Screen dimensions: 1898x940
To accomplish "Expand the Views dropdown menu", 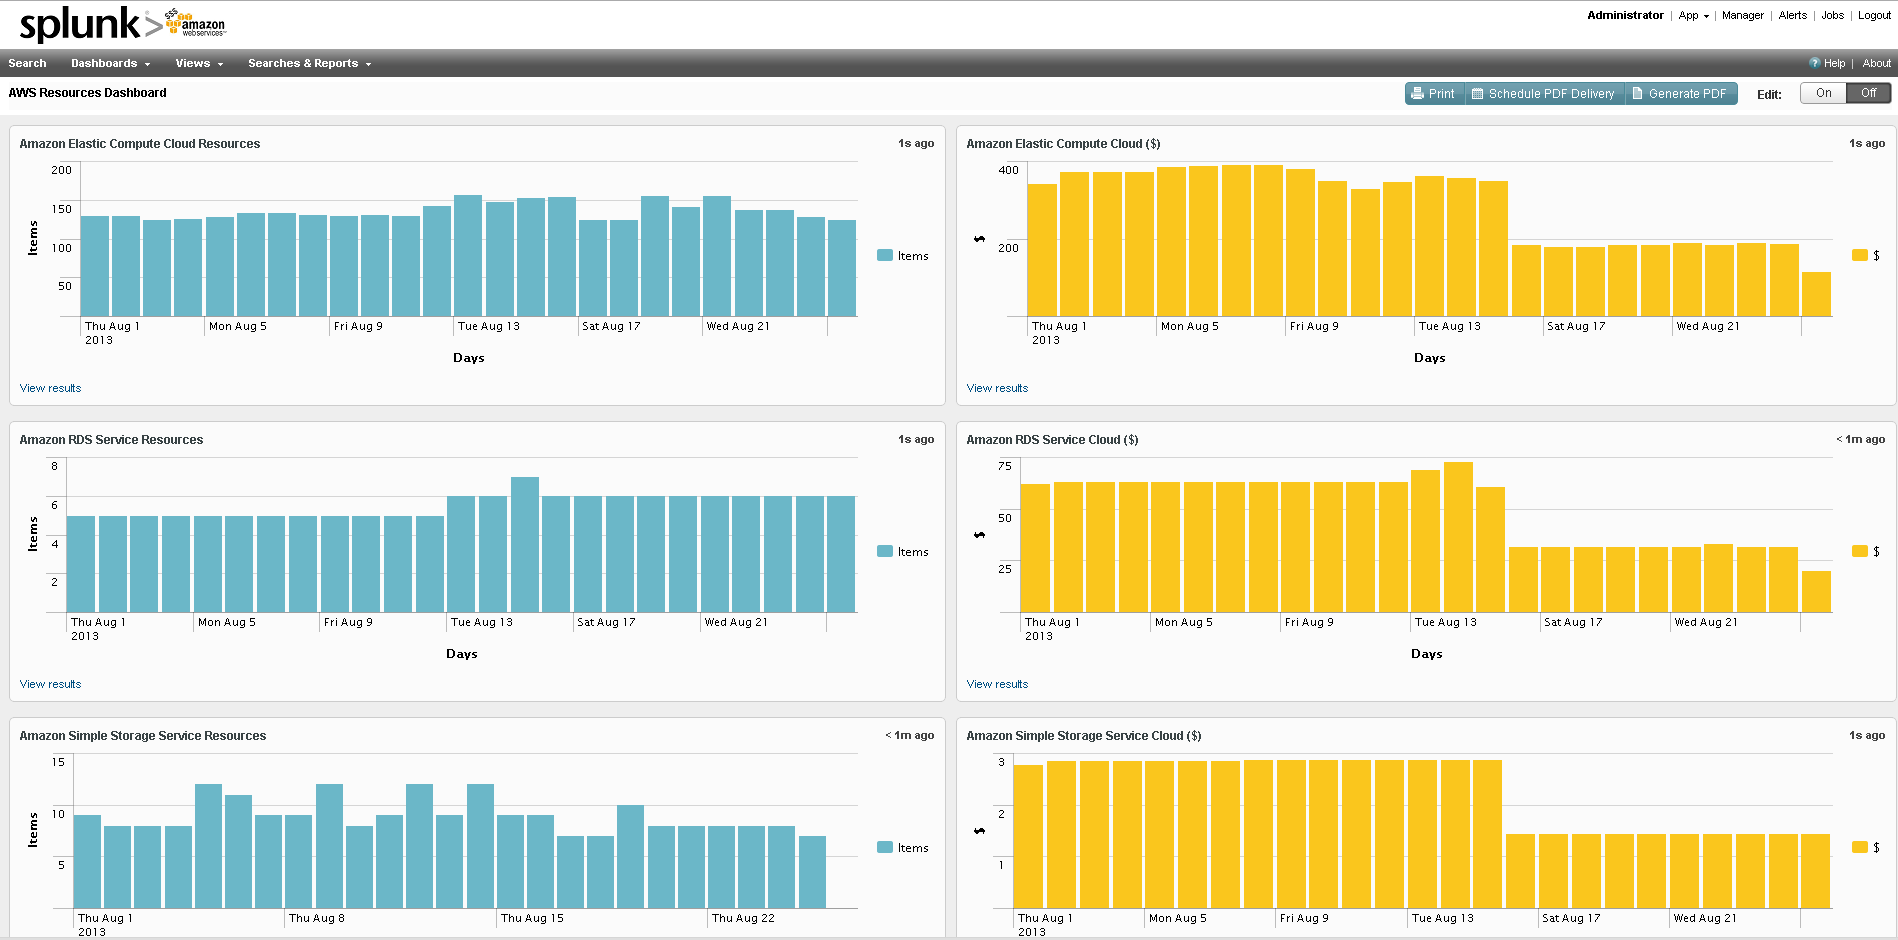I will pyautogui.click(x=199, y=63).
